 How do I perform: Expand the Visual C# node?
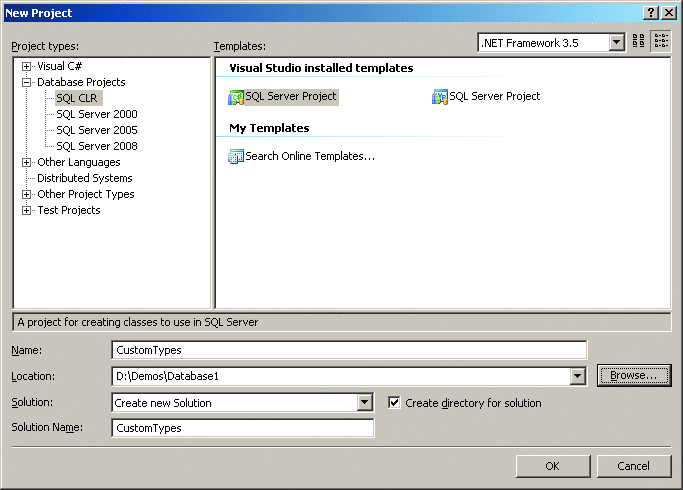27,67
